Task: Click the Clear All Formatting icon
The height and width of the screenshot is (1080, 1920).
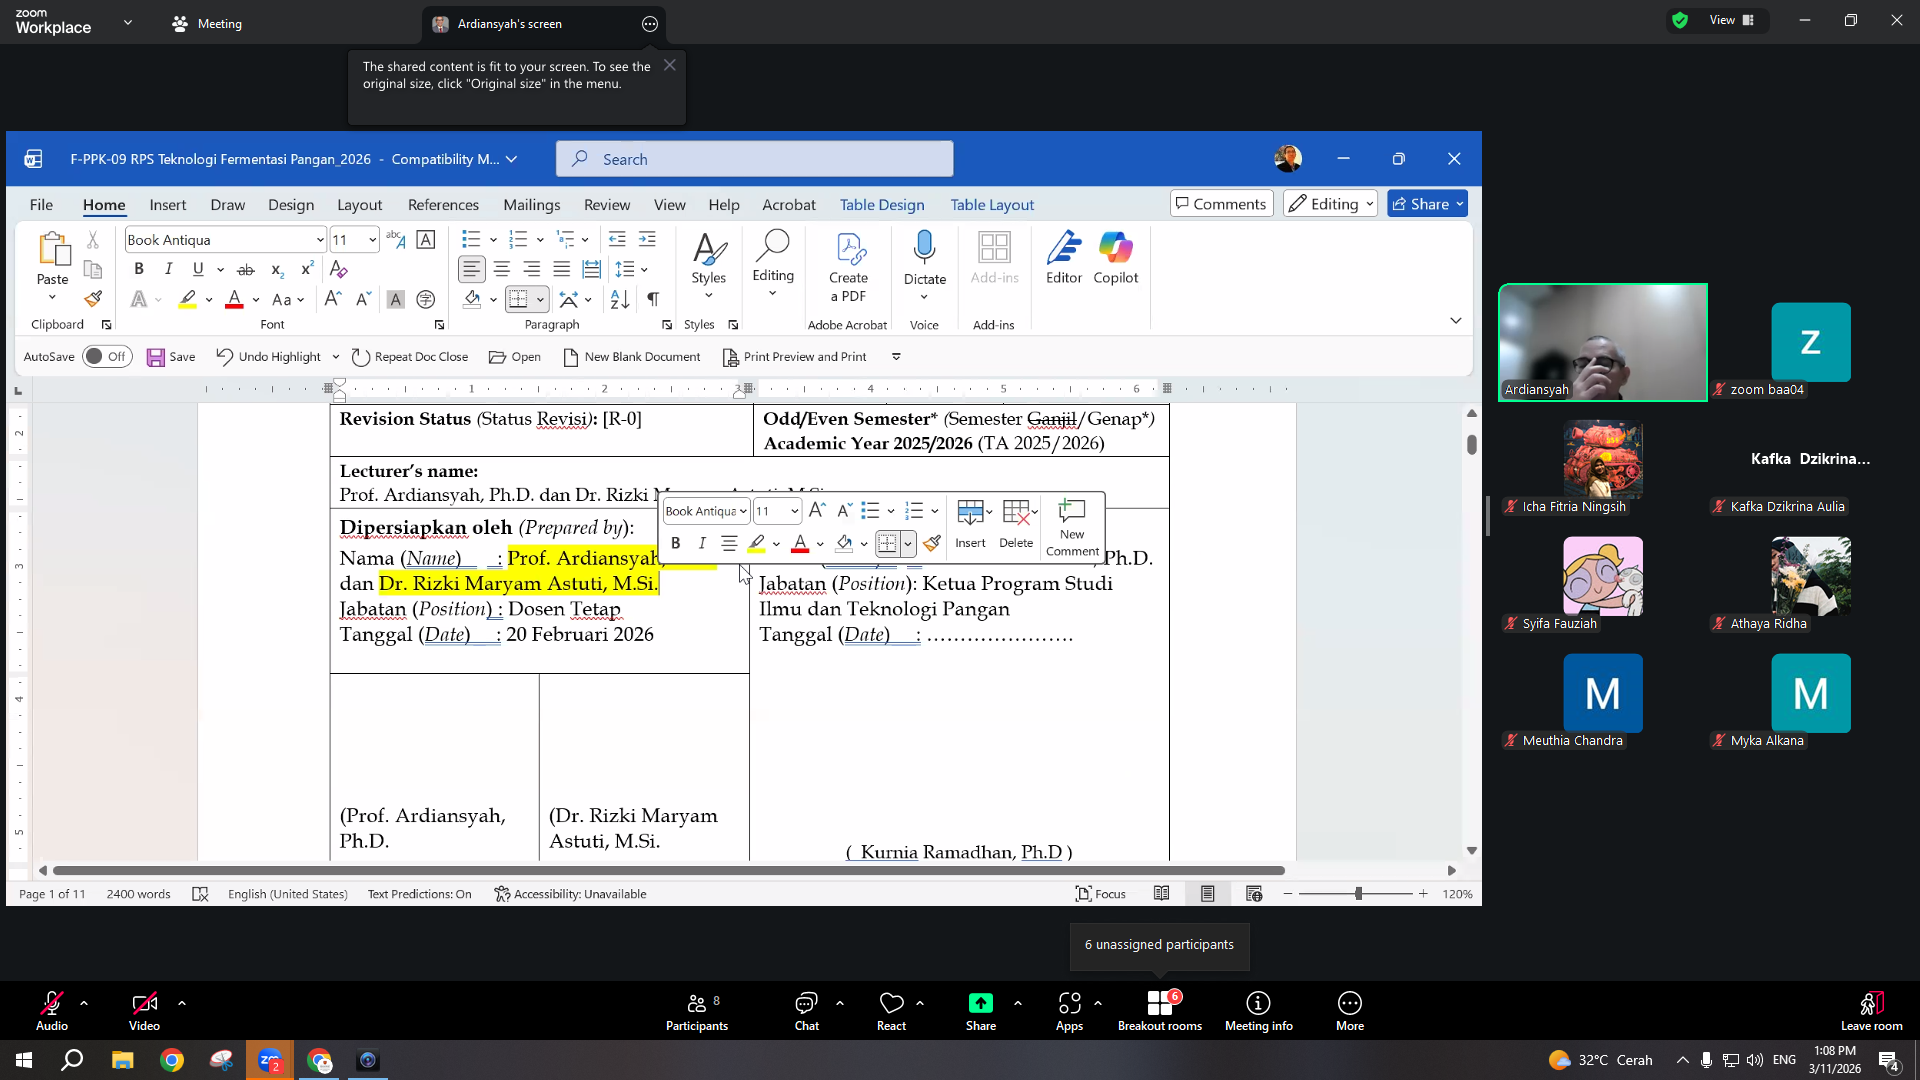Action: (339, 269)
